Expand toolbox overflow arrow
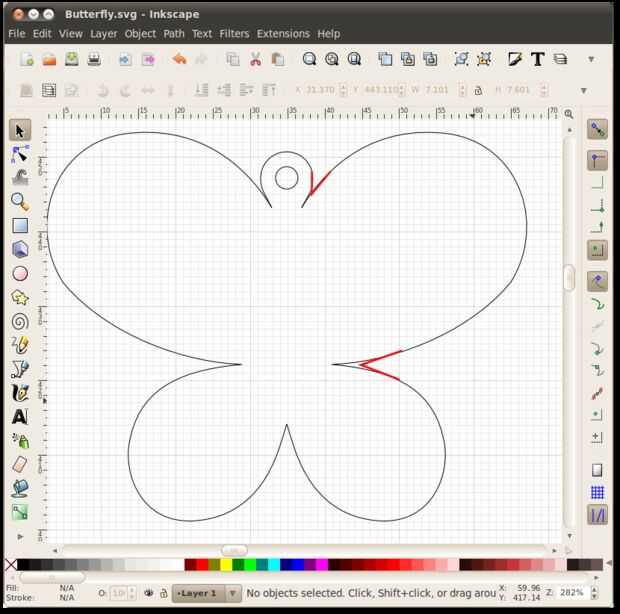Viewport: 620px width, 614px height. 21,537
